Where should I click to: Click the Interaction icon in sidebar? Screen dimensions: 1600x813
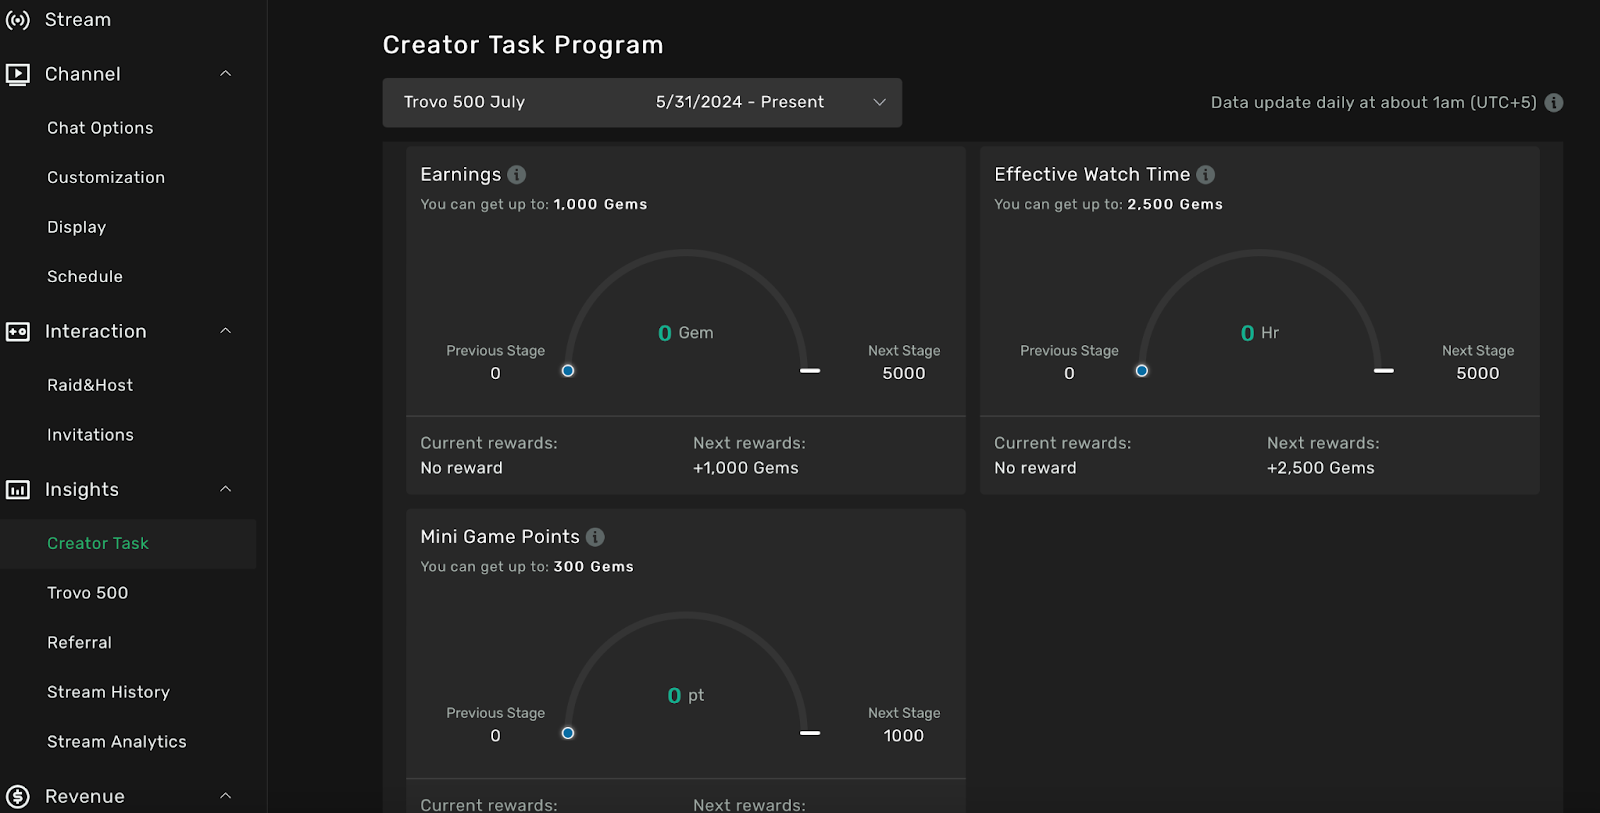coord(18,332)
